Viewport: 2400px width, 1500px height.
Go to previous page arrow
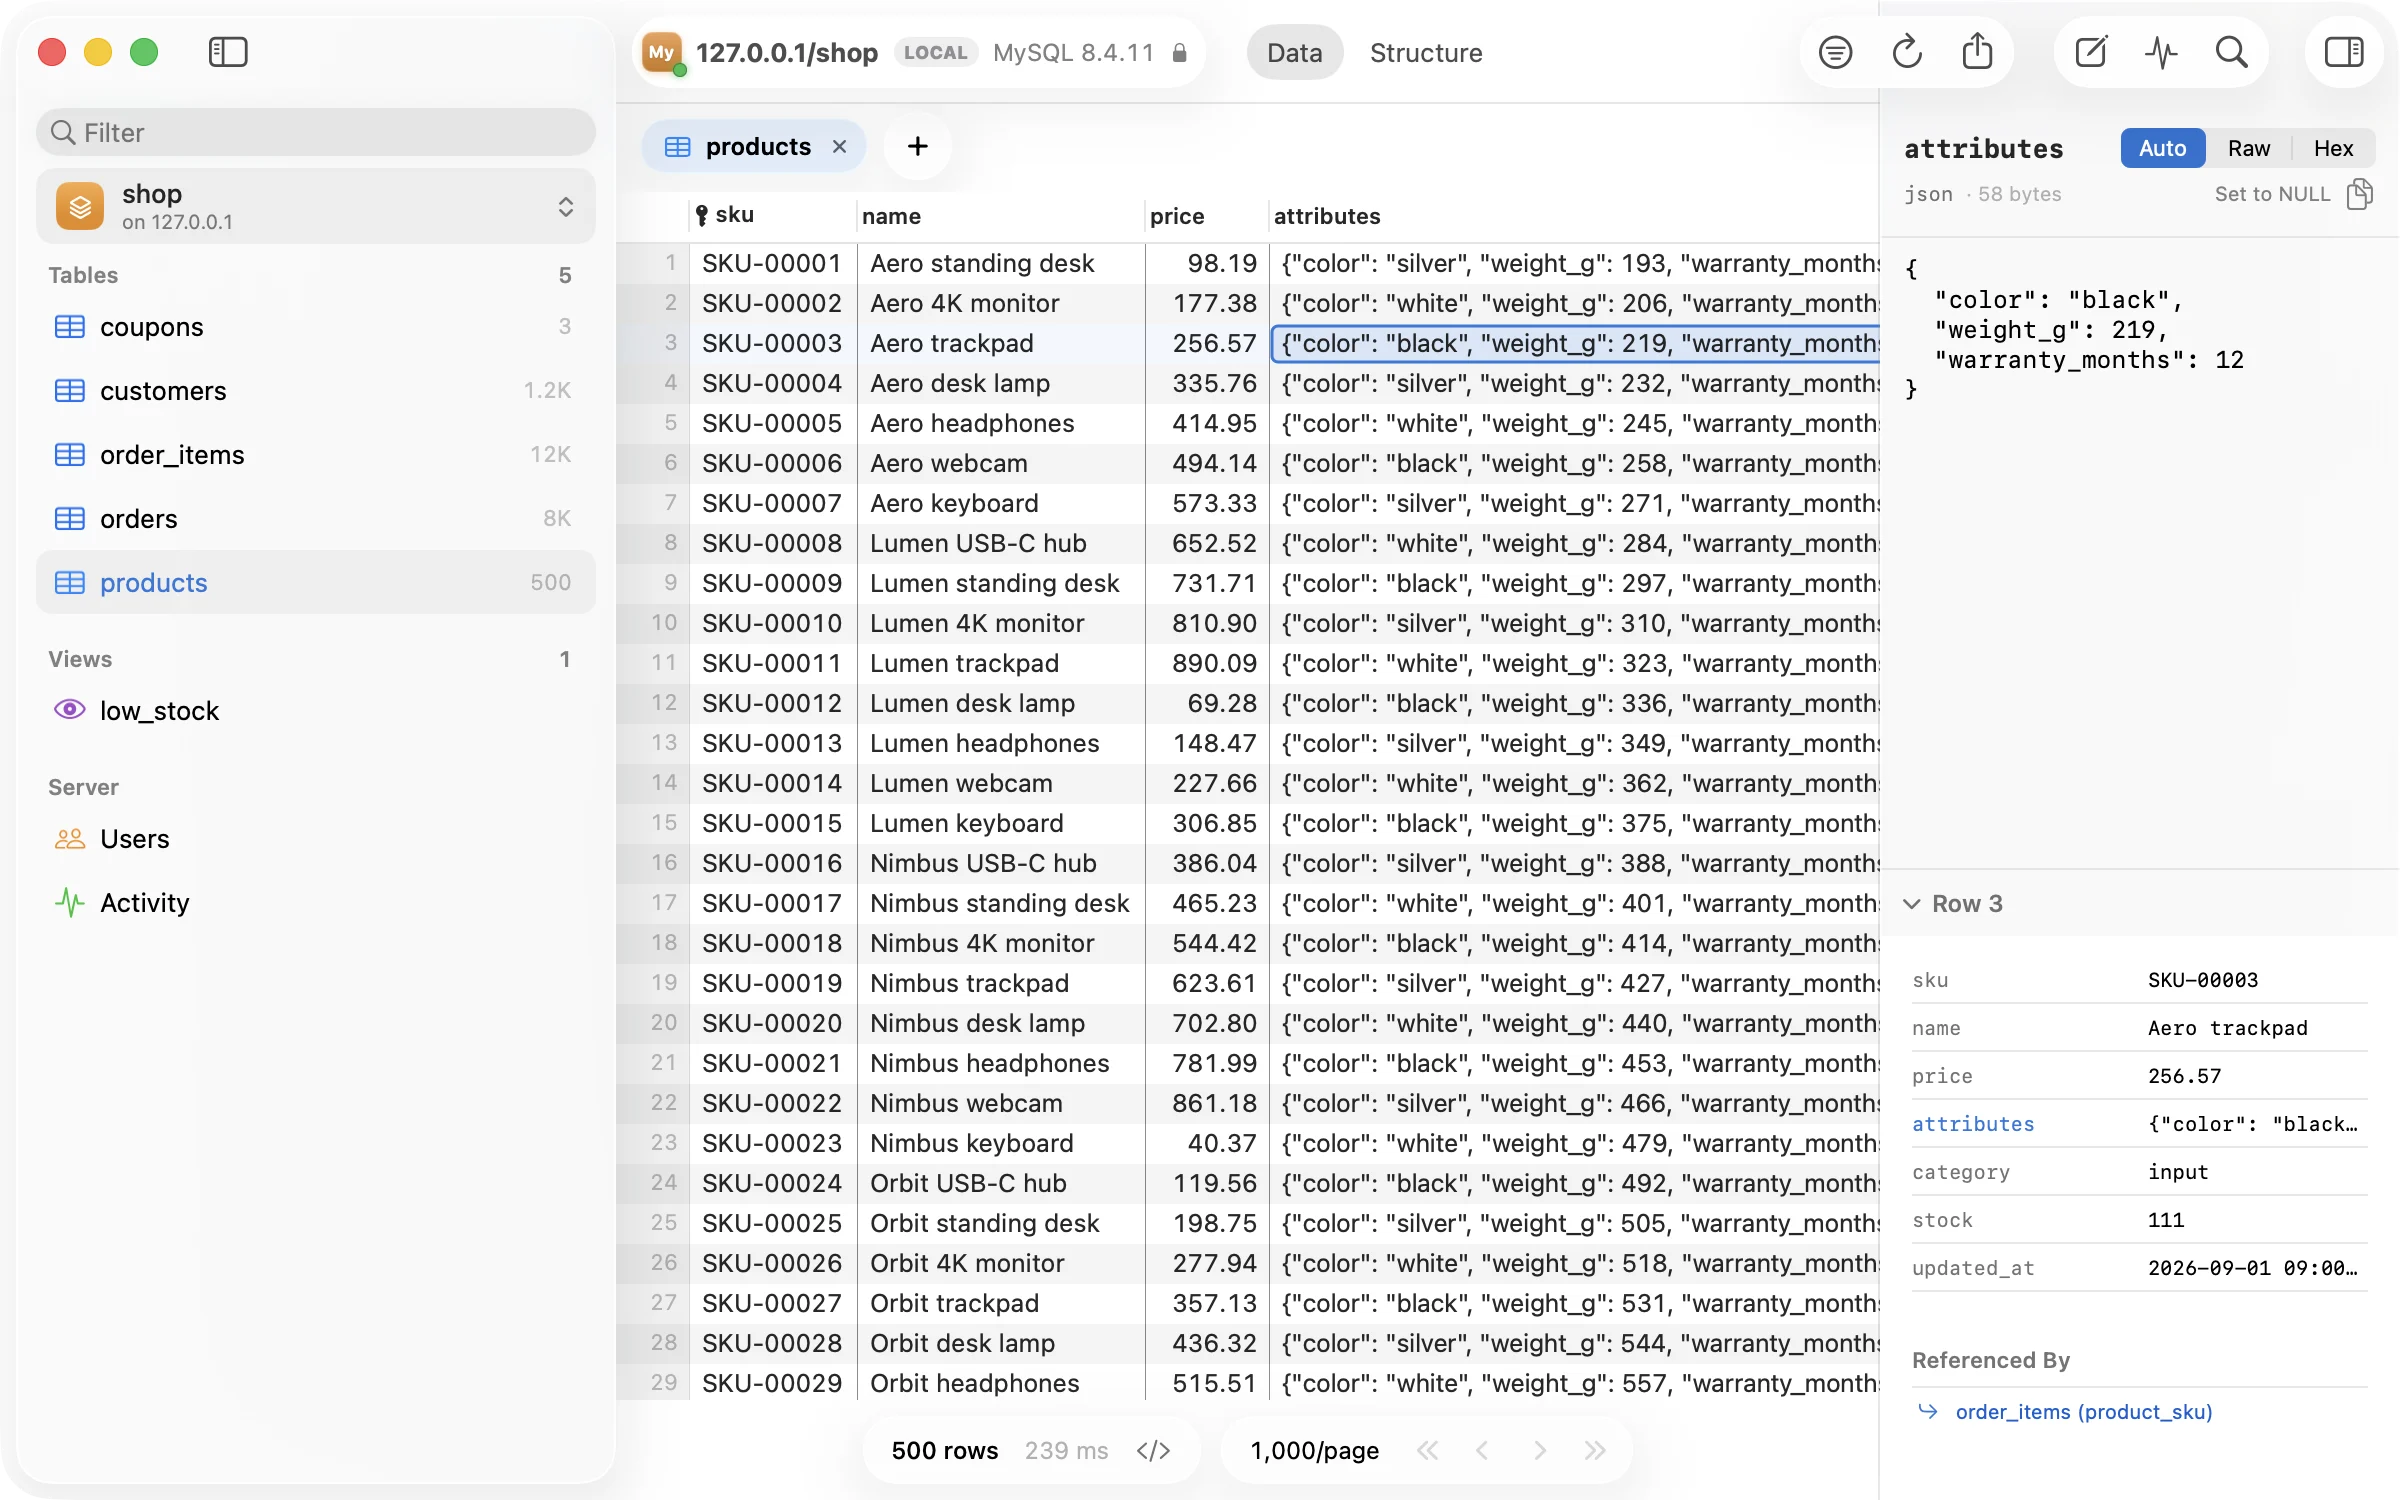click(x=1483, y=1450)
